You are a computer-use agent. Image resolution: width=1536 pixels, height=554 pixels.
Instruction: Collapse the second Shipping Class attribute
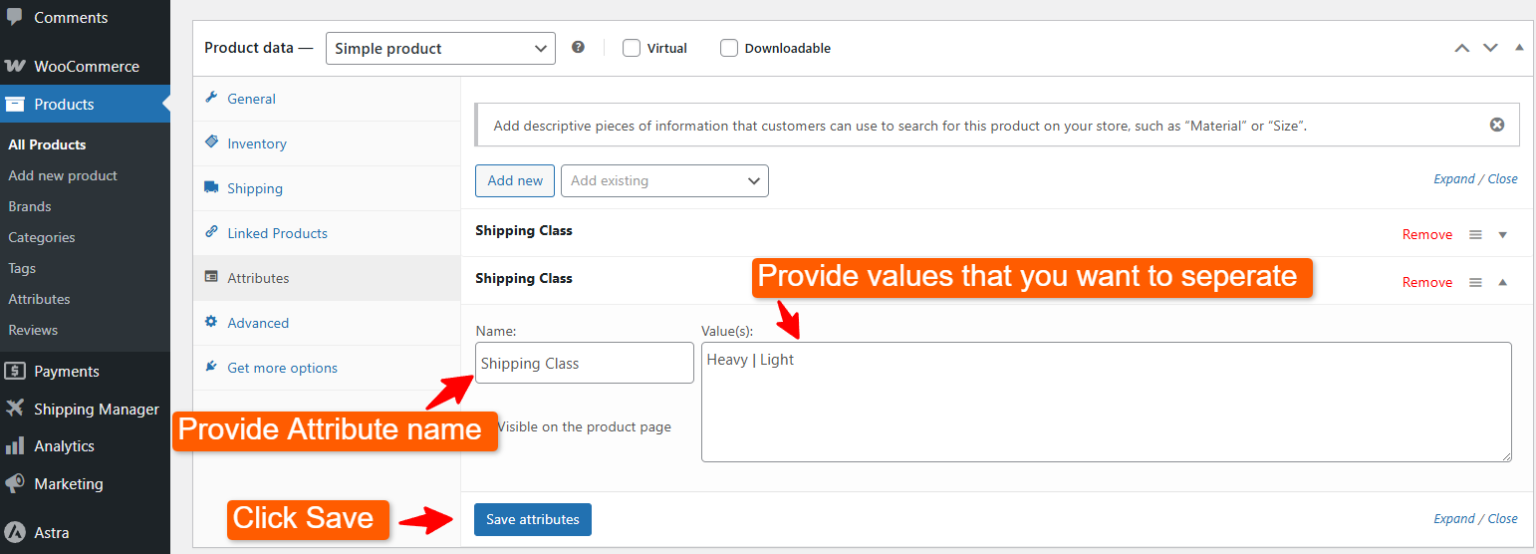point(1502,282)
